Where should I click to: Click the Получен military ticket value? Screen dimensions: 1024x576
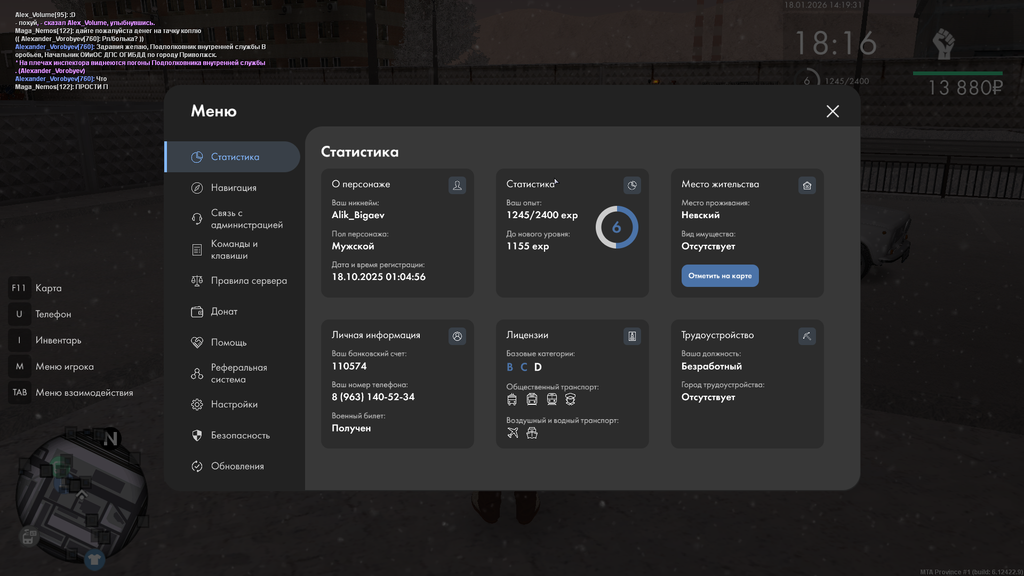tap(351, 428)
